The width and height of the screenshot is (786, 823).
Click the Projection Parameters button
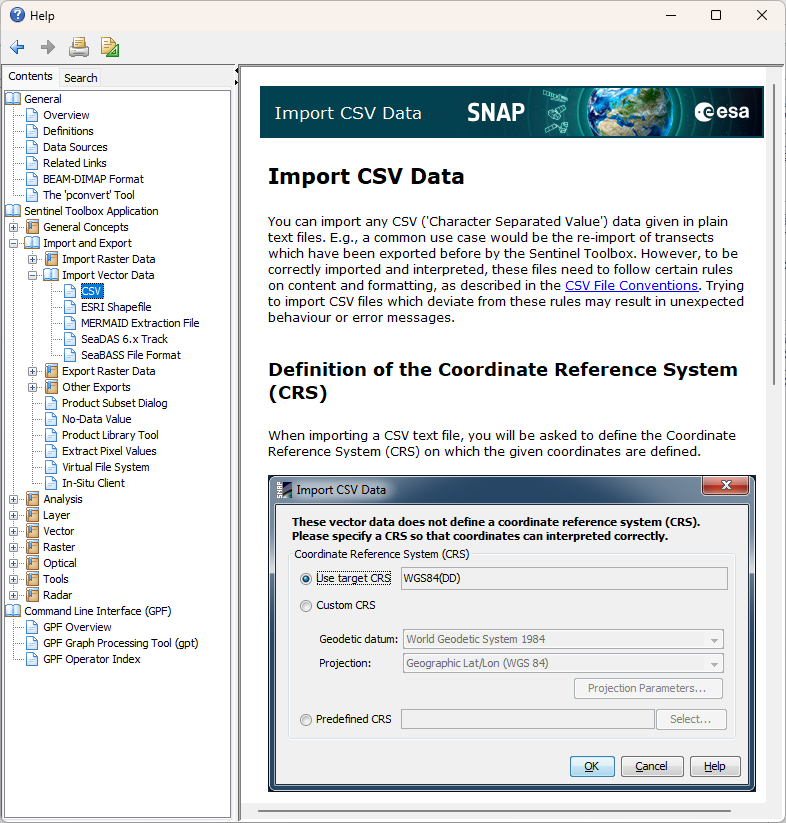(x=648, y=688)
